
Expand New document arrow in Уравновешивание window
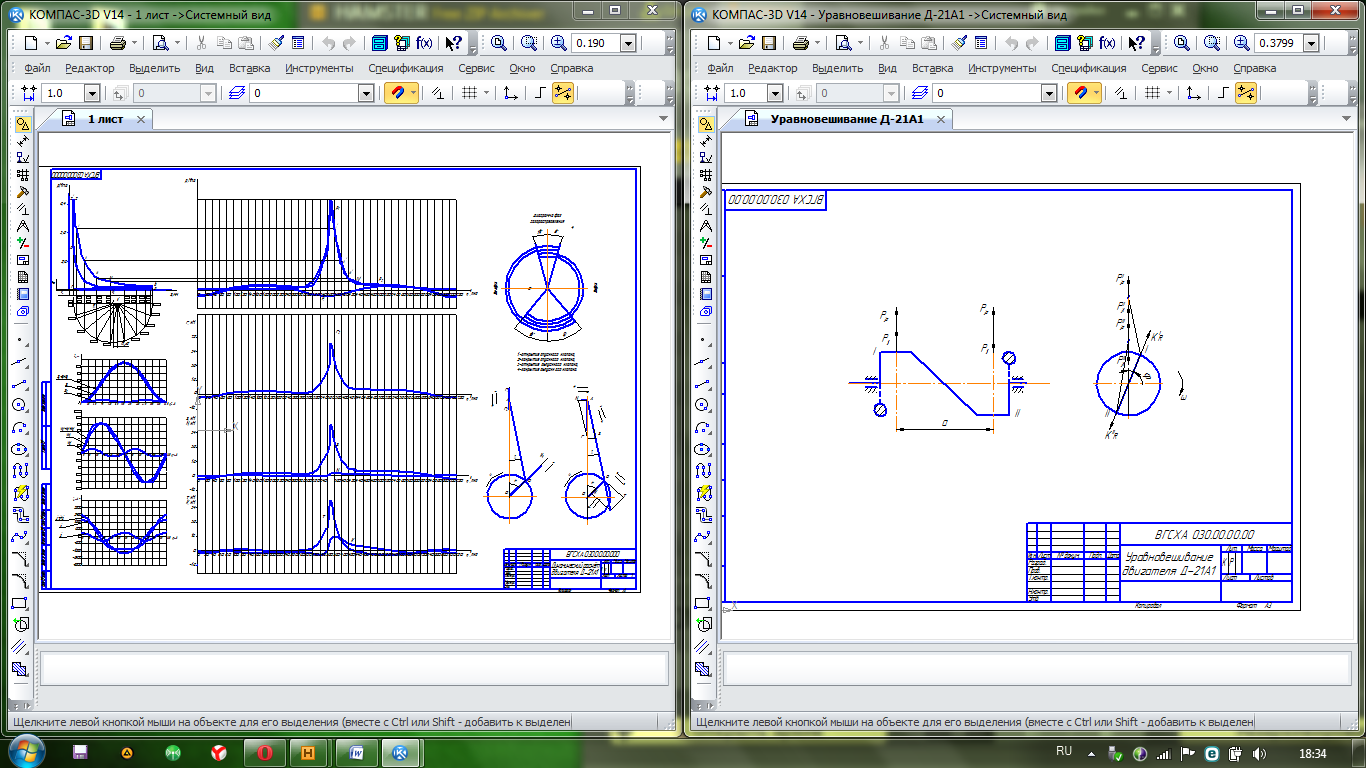pos(730,43)
